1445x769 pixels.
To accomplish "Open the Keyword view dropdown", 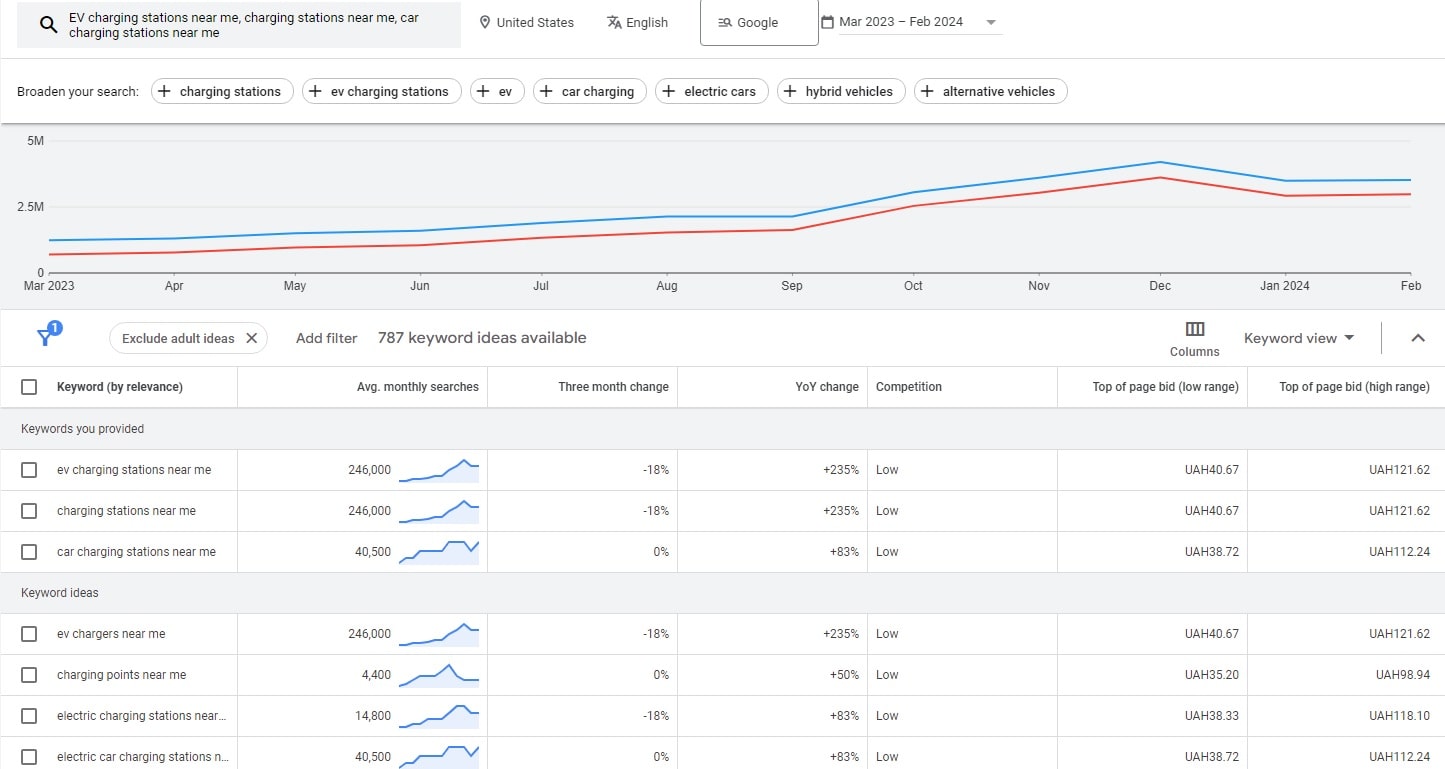I will [x=1299, y=338].
